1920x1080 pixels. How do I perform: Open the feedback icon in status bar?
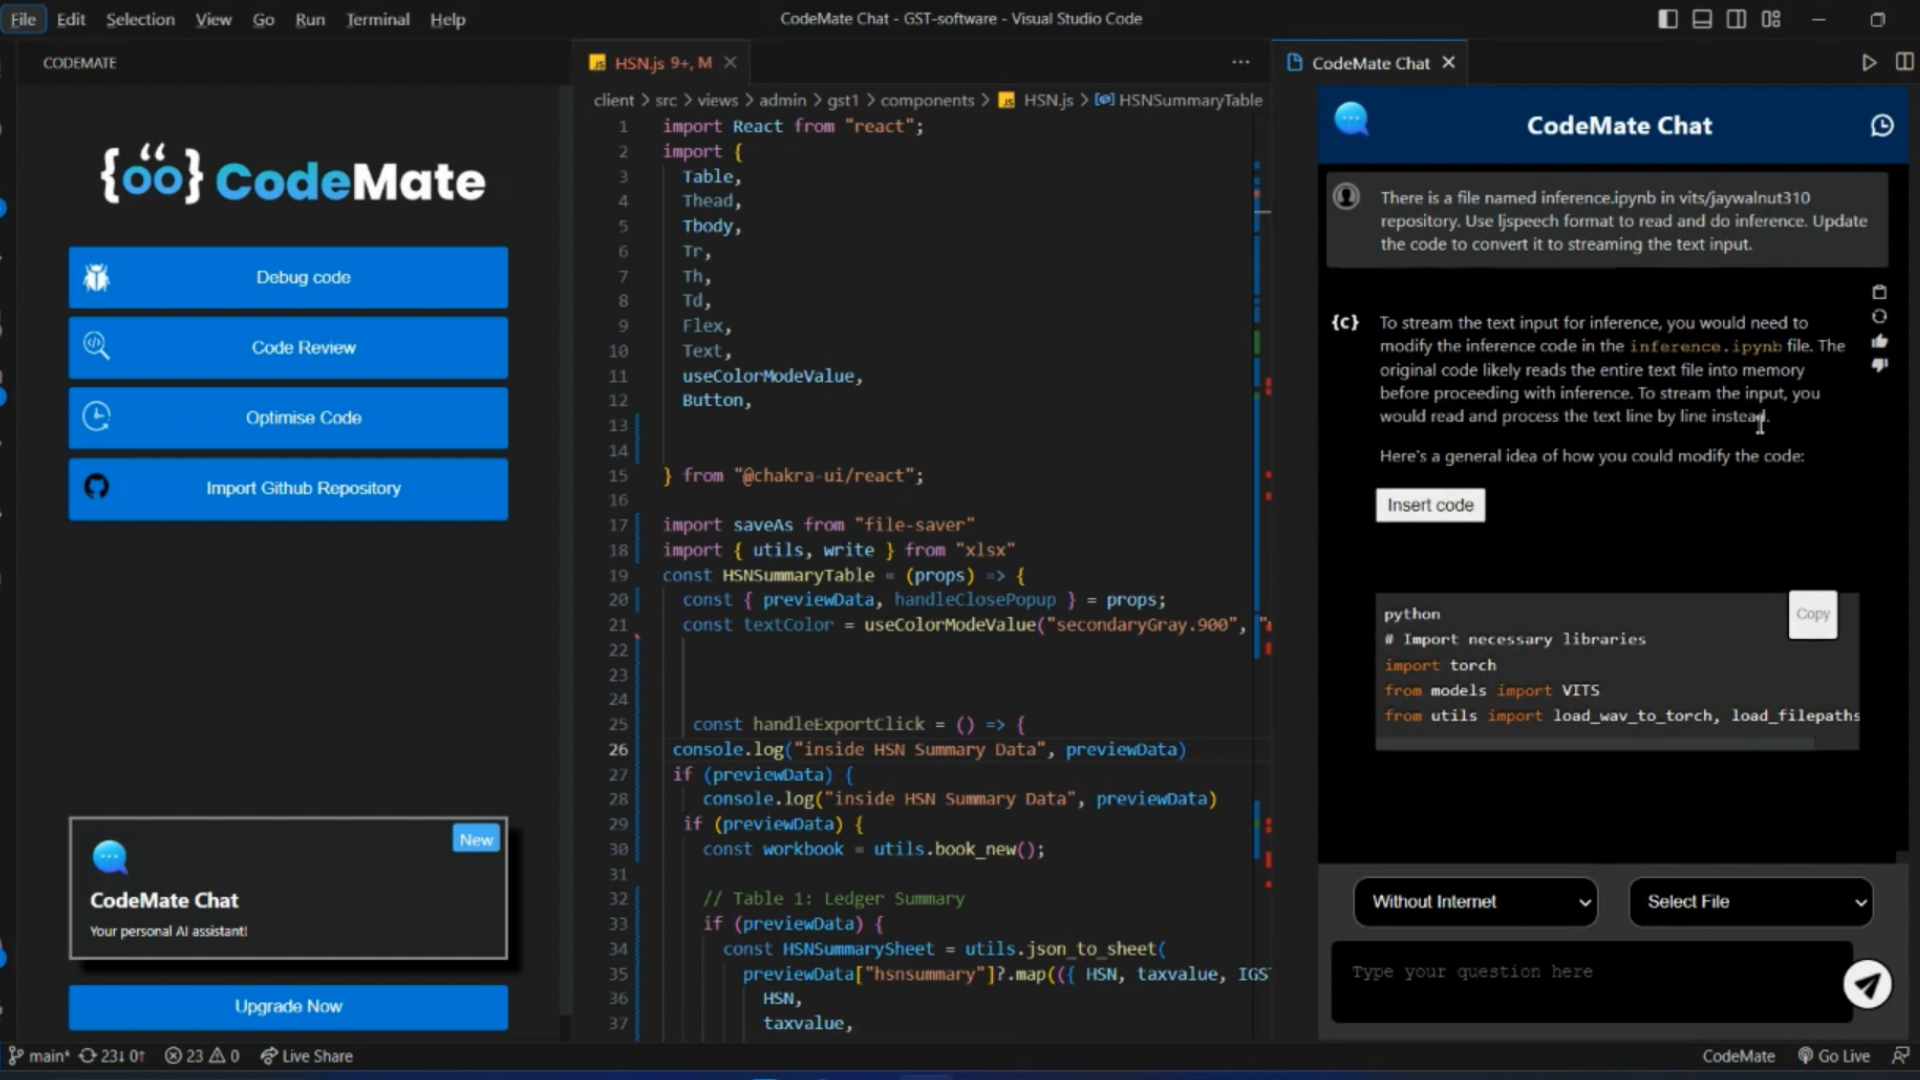[1900, 1056]
